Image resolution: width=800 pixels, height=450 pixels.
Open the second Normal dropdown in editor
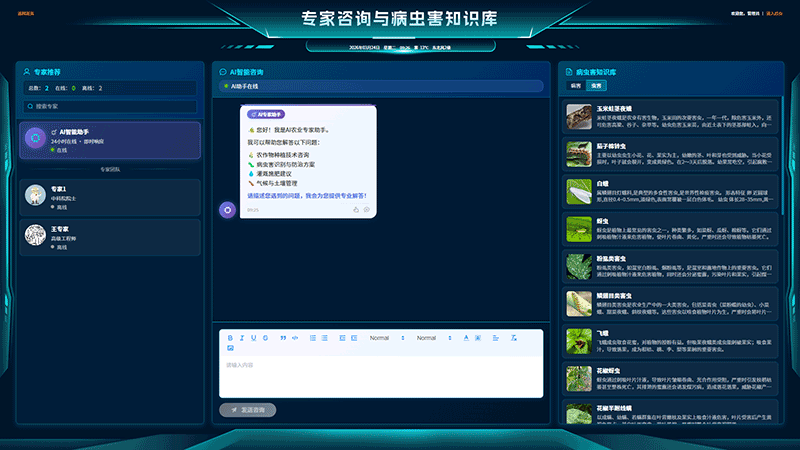pyautogui.click(x=433, y=338)
